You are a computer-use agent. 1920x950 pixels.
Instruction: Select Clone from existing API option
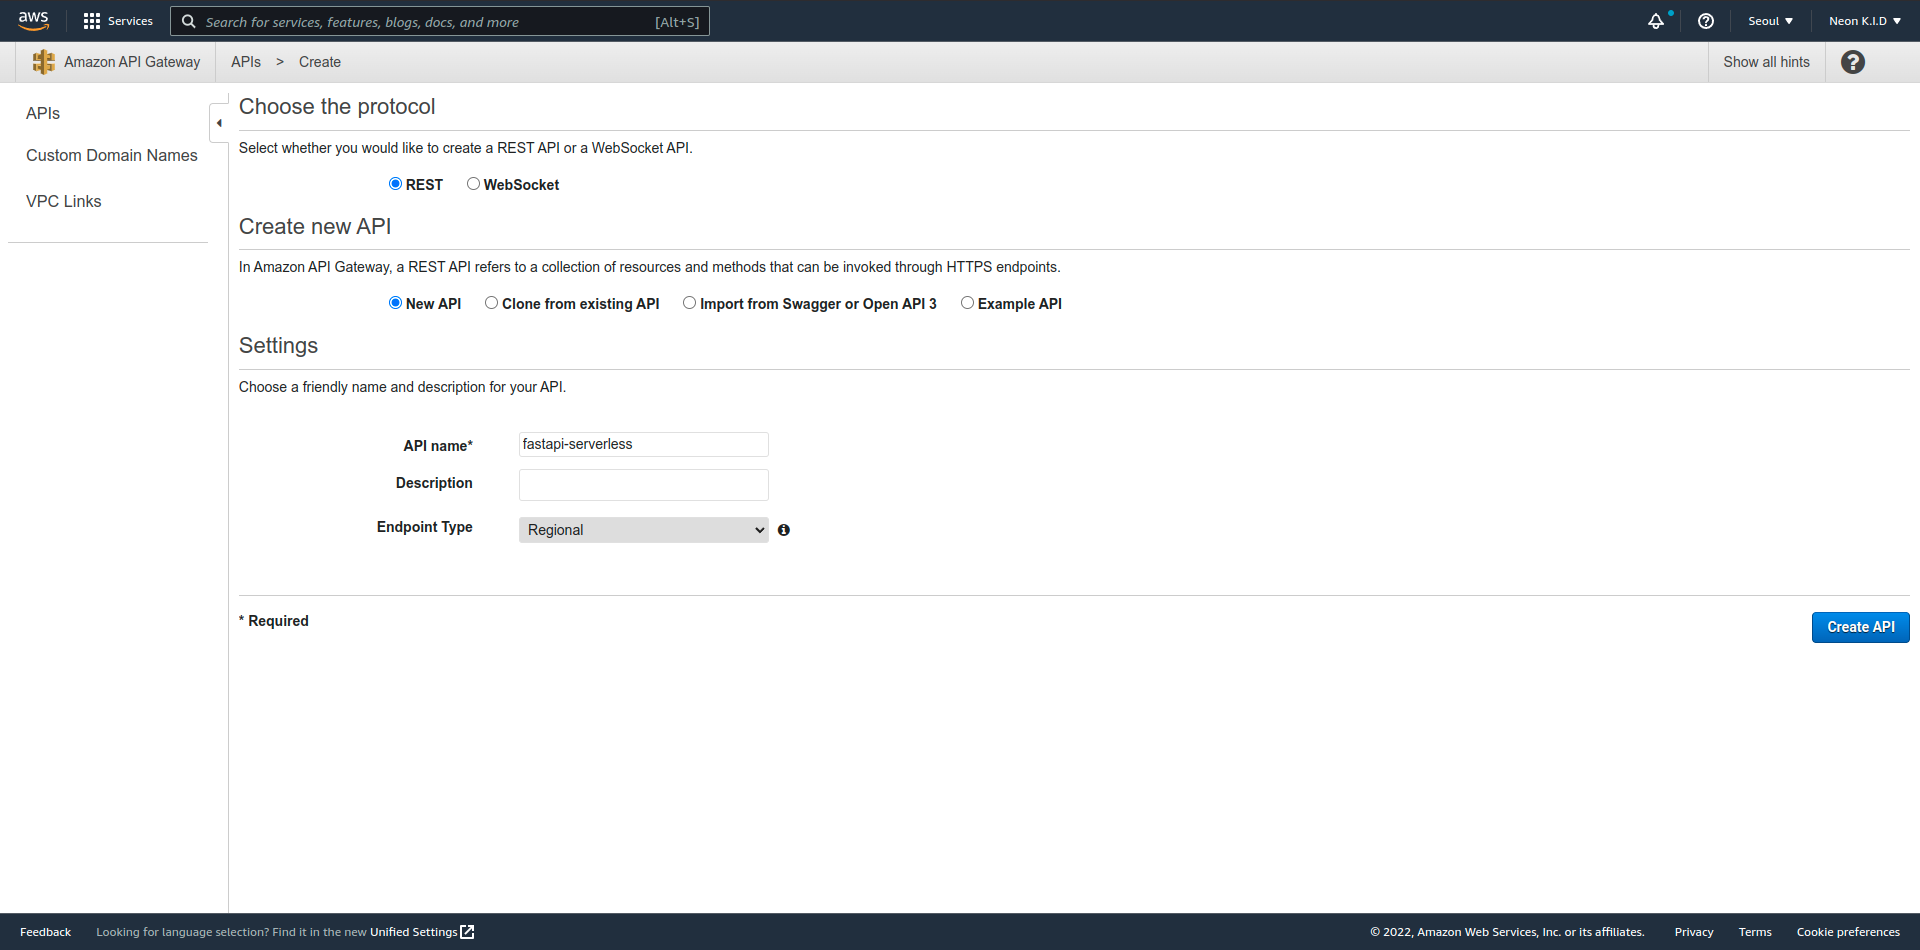[x=491, y=303]
